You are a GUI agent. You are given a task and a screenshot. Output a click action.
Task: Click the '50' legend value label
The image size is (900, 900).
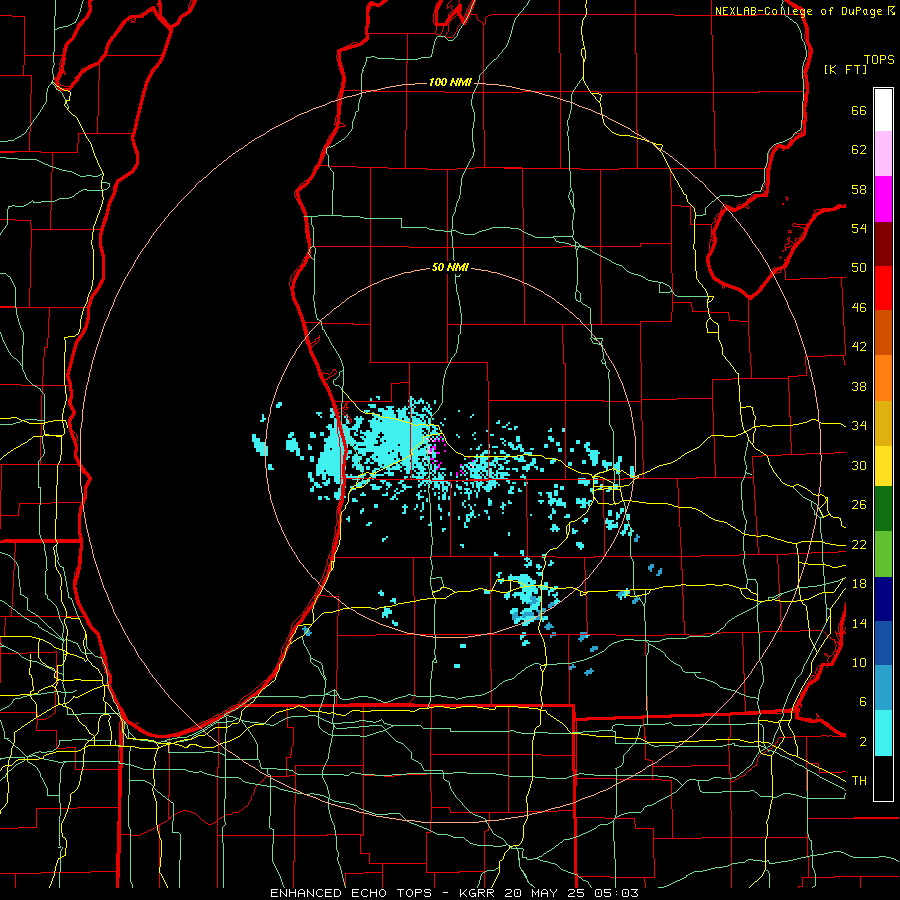[x=859, y=268]
